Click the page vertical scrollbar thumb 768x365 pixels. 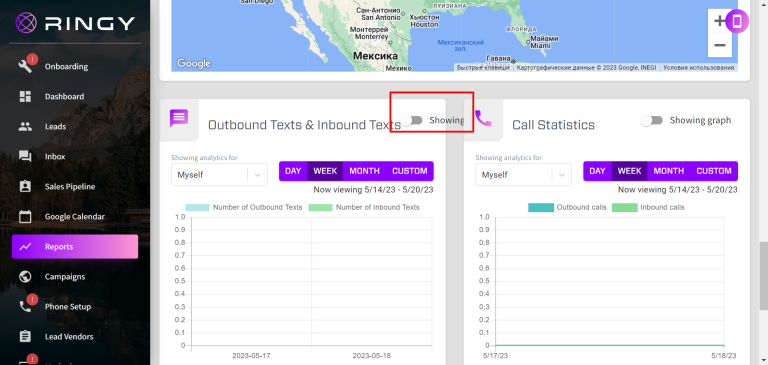tap(764, 275)
